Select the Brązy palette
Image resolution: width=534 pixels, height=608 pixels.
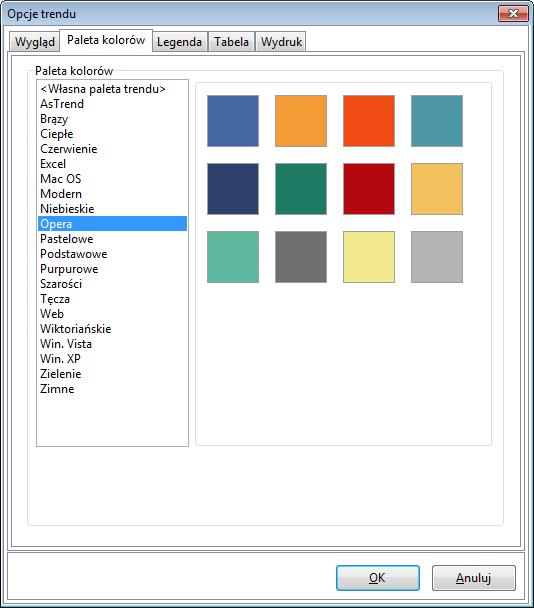[x=112, y=119]
